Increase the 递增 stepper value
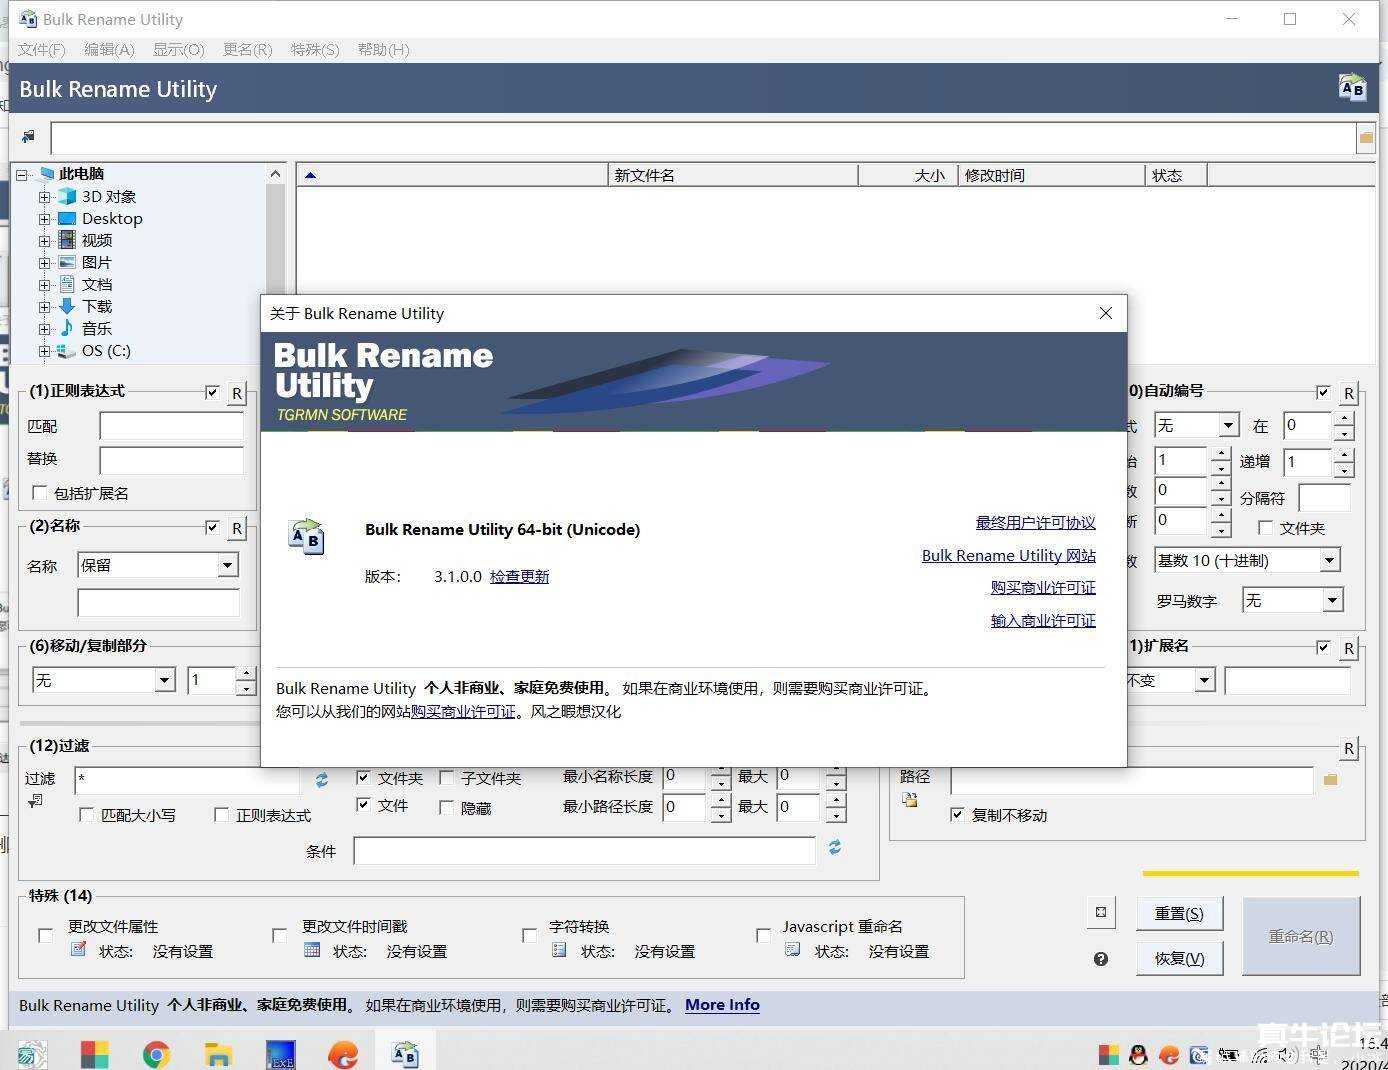 click(x=1344, y=454)
